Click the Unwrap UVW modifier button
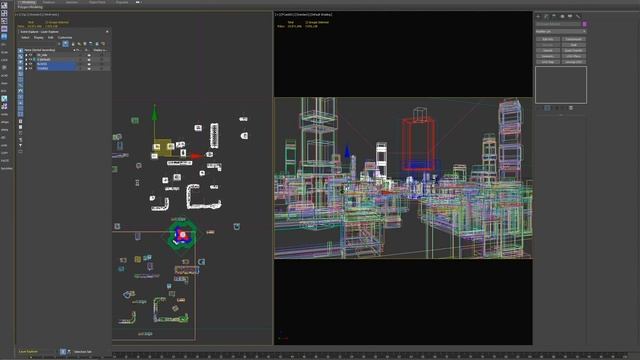The image size is (640, 360). pos(574,62)
